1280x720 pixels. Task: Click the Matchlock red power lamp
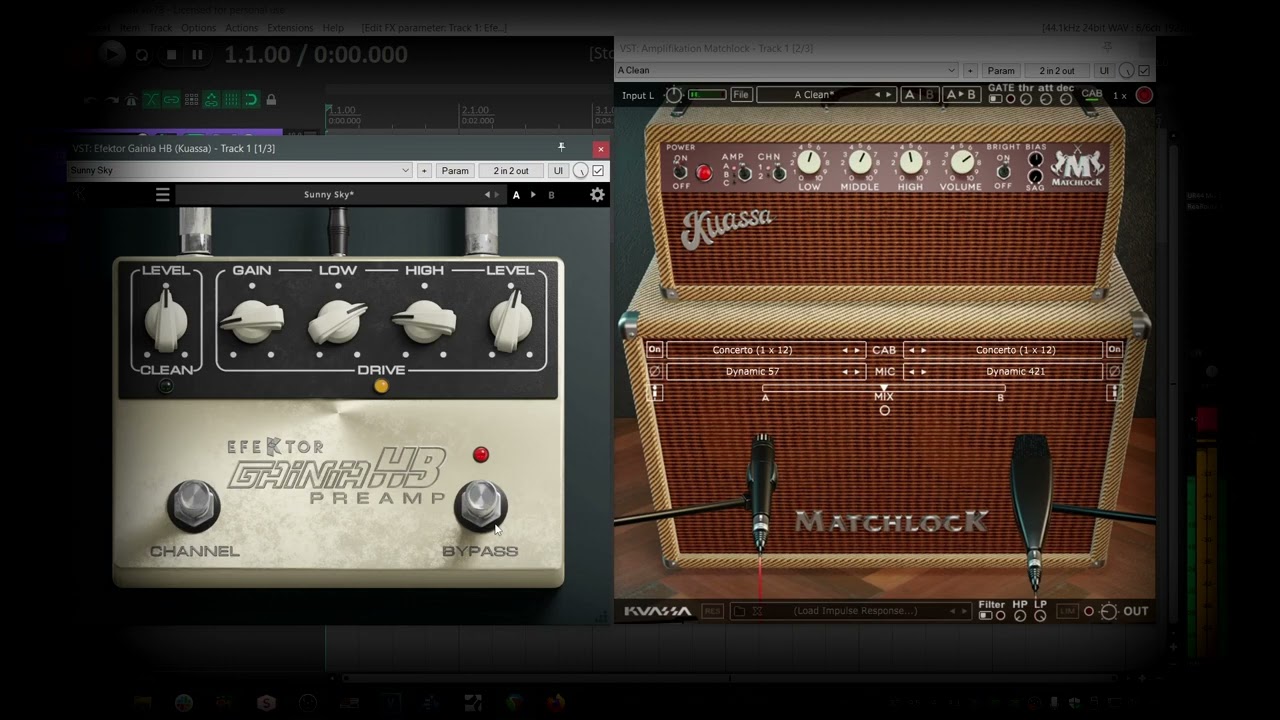tap(704, 173)
